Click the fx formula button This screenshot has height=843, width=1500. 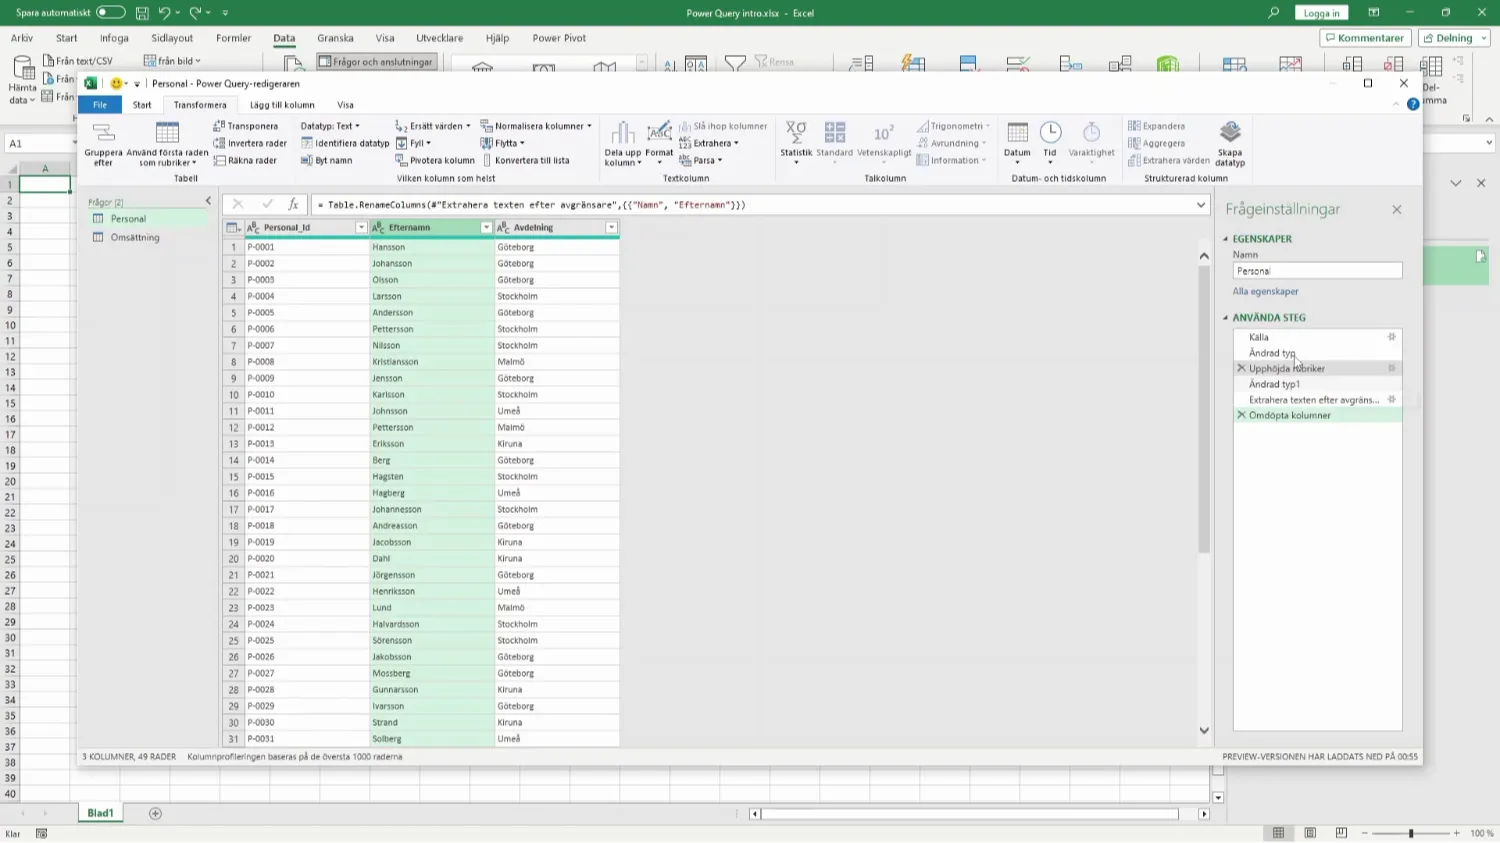click(293, 204)
